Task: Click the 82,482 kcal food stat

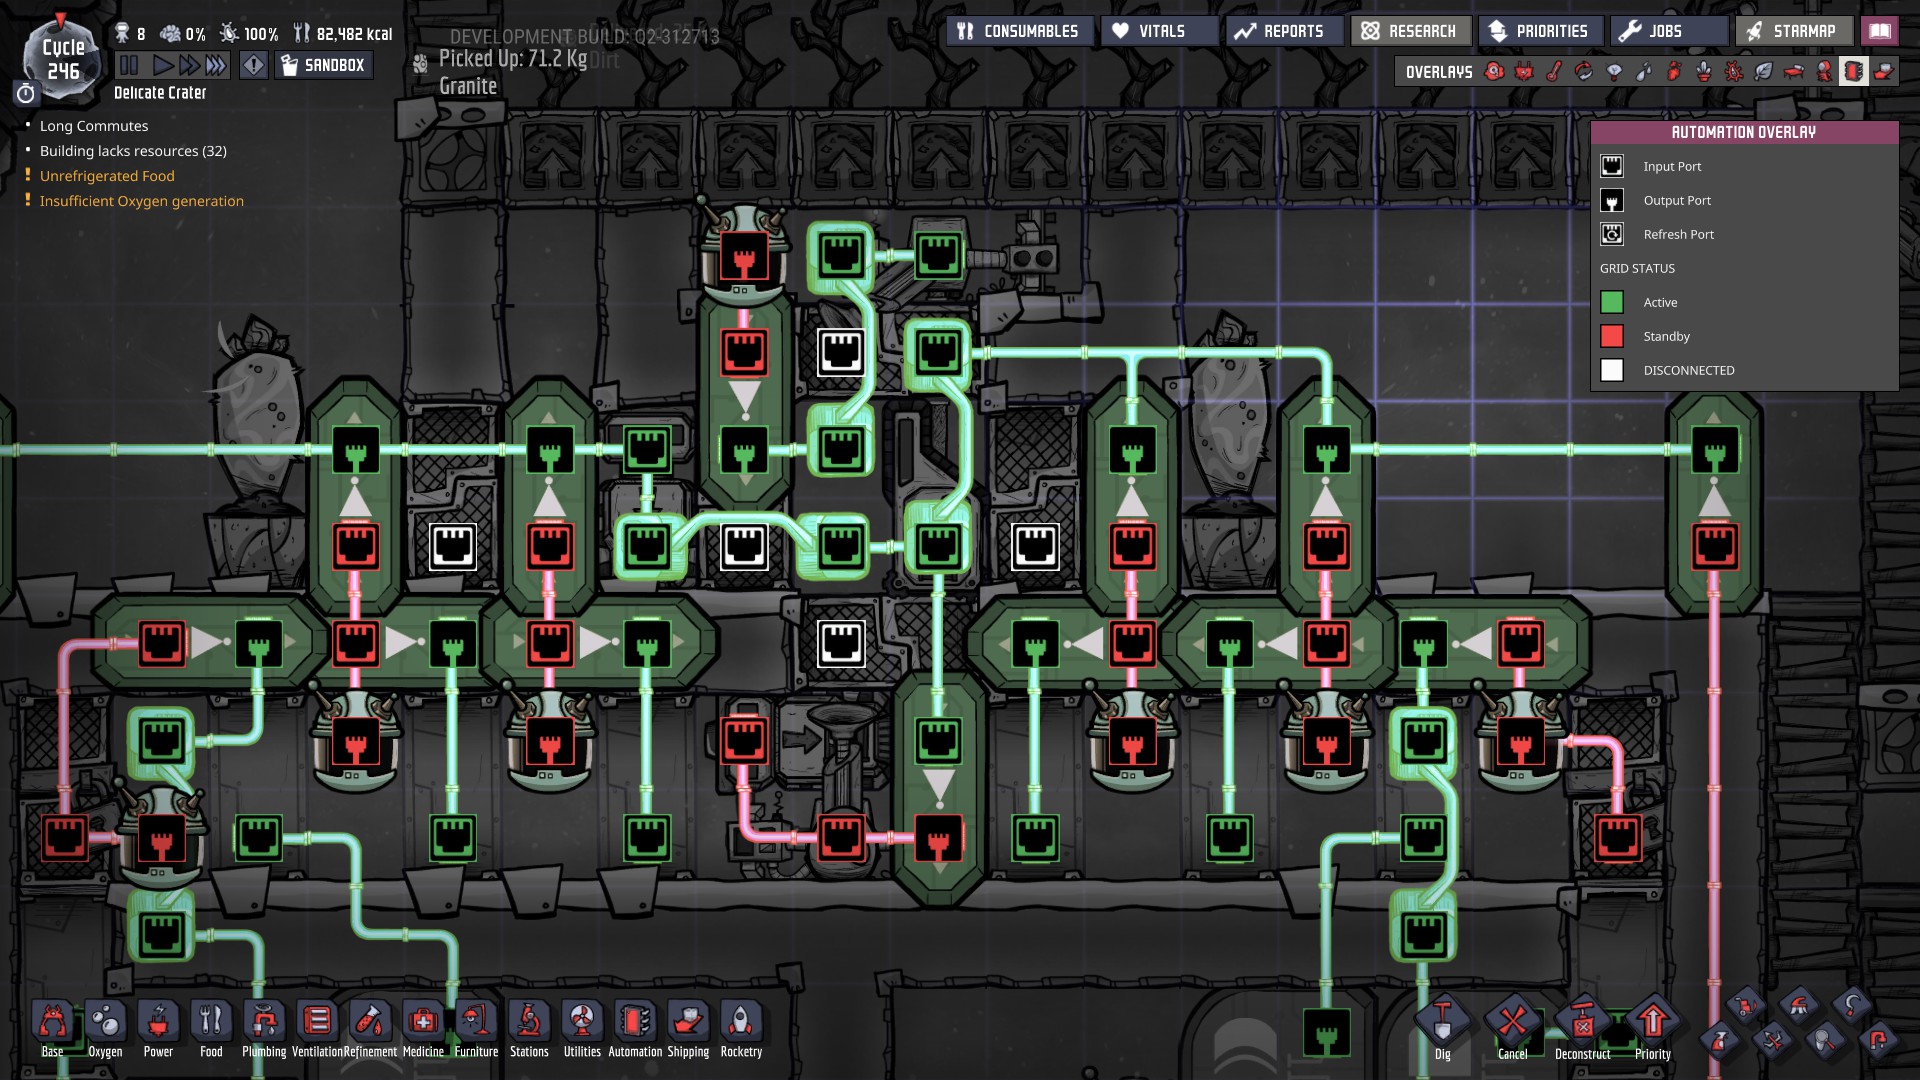Action: pyautogui.click(x=343, y=34)
